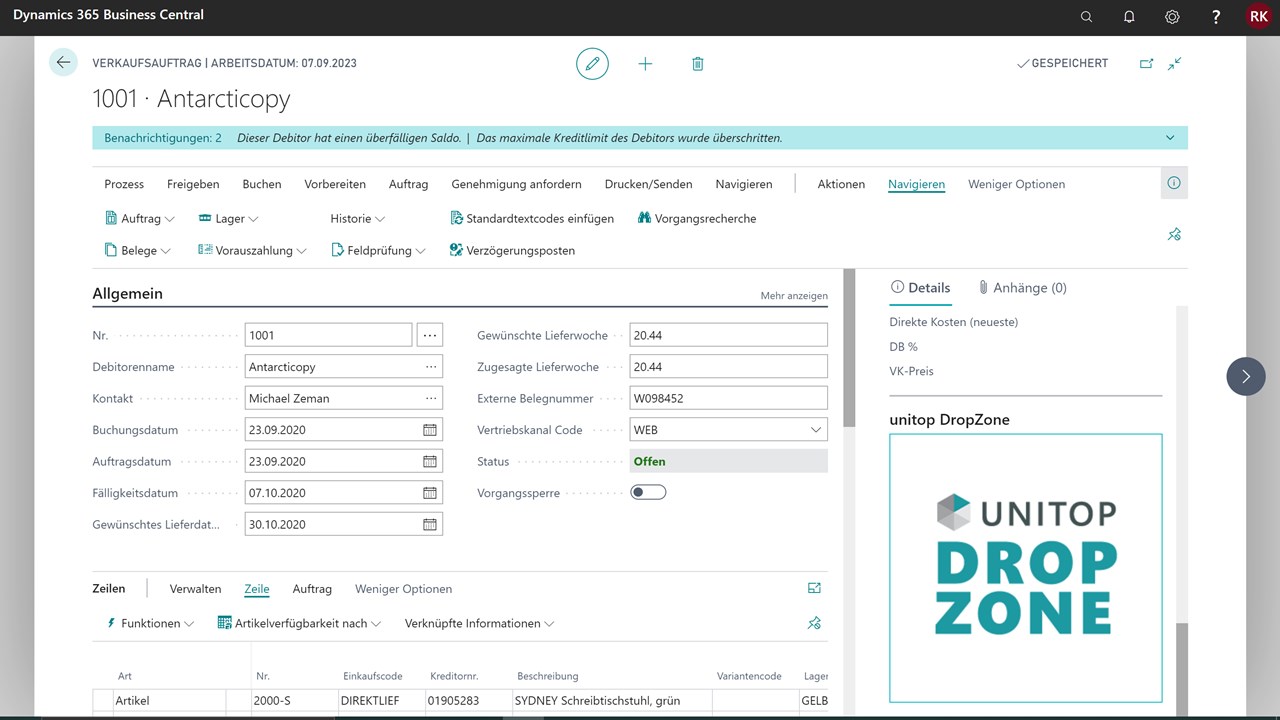Open Verwalten in Zeilen section

point(195,589)
